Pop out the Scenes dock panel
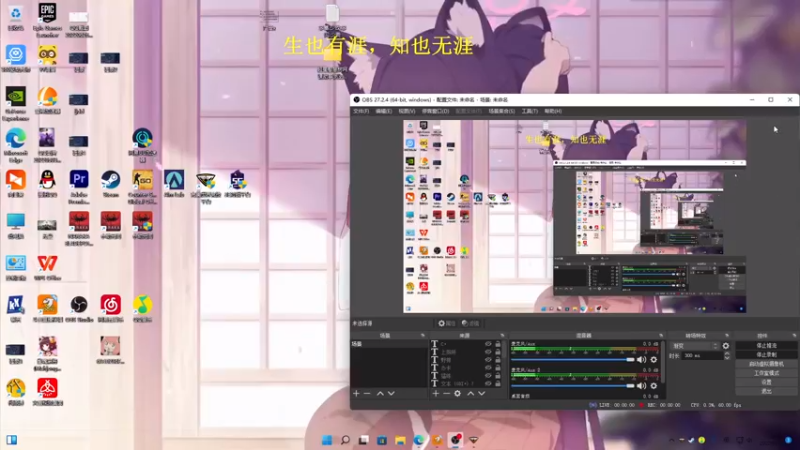The image size is (800, 450). [422, 336]
